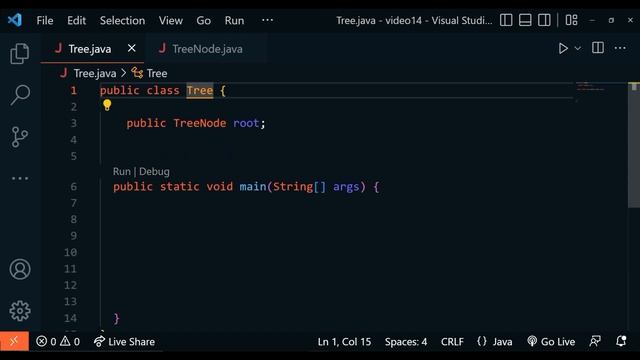Close the Tree.java tab

(x=131, y=48)
